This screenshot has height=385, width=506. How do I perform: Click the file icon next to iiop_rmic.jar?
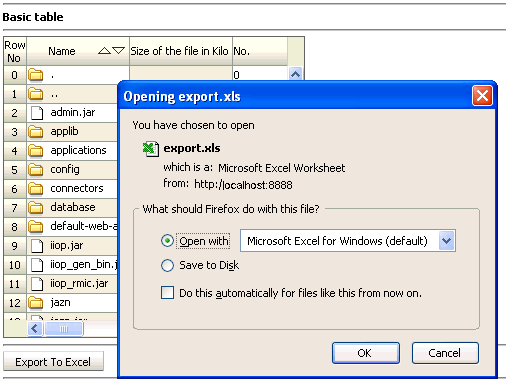37,284
